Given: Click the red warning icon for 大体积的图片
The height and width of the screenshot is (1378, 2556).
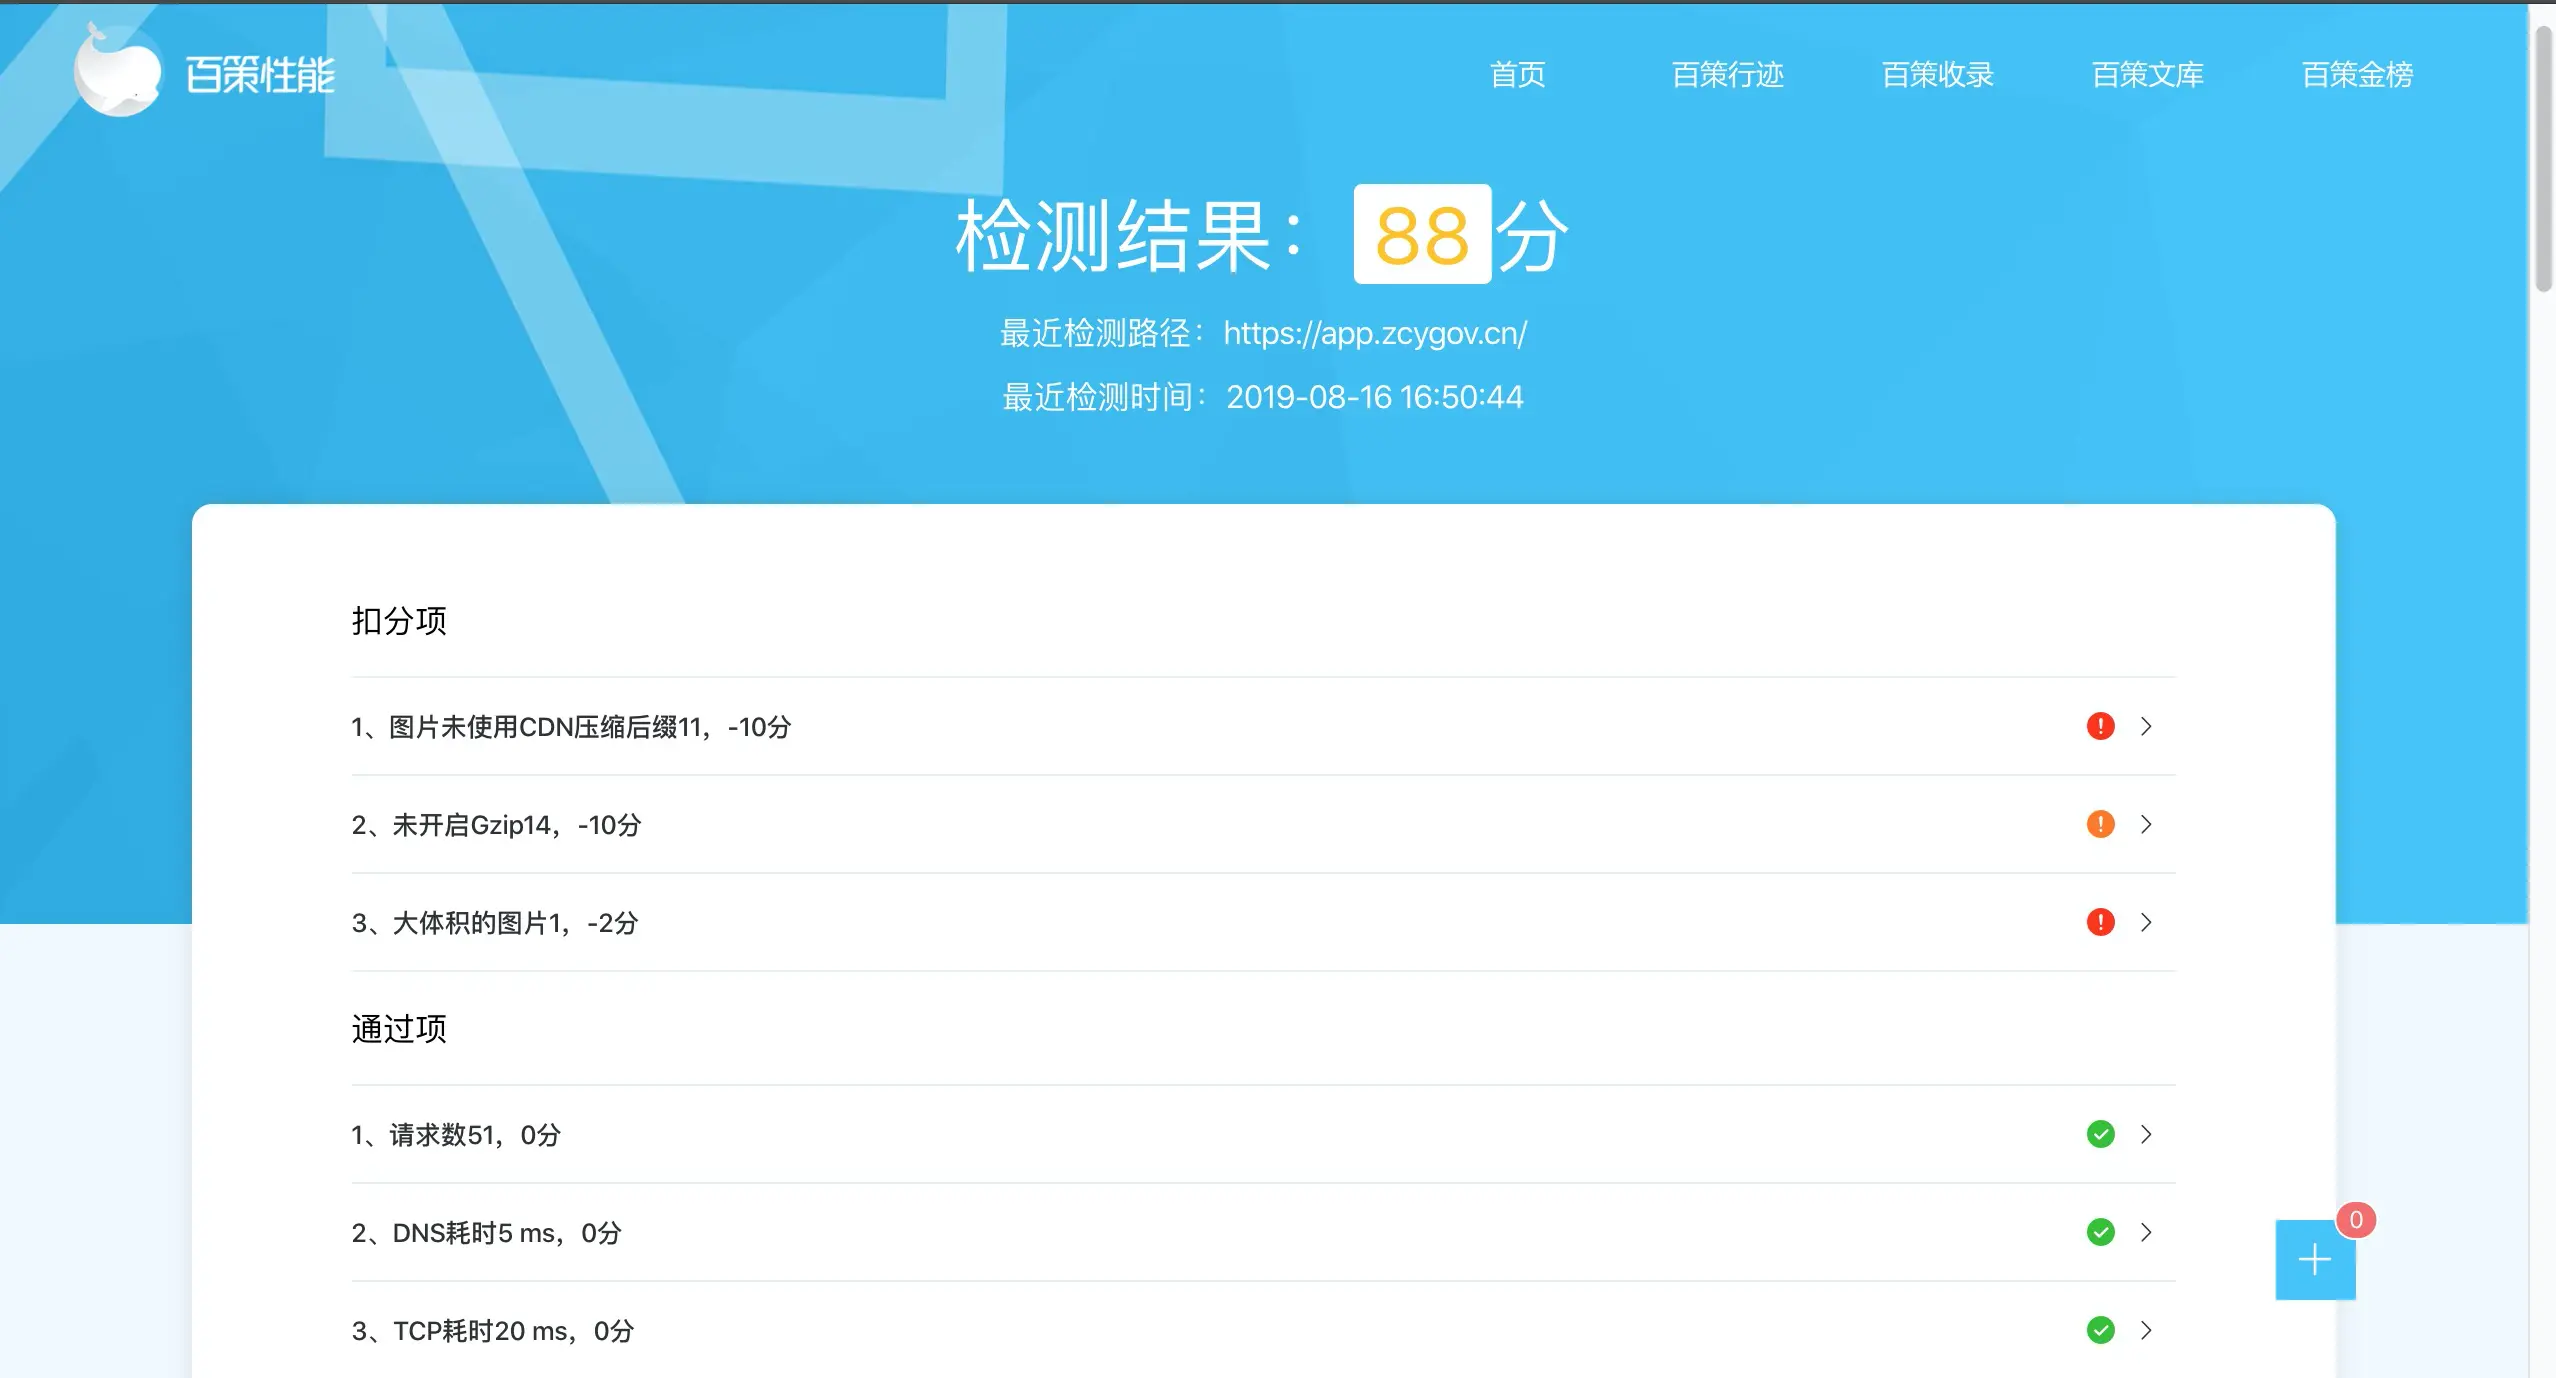Looking at the screenshot, I should 2100,922.
